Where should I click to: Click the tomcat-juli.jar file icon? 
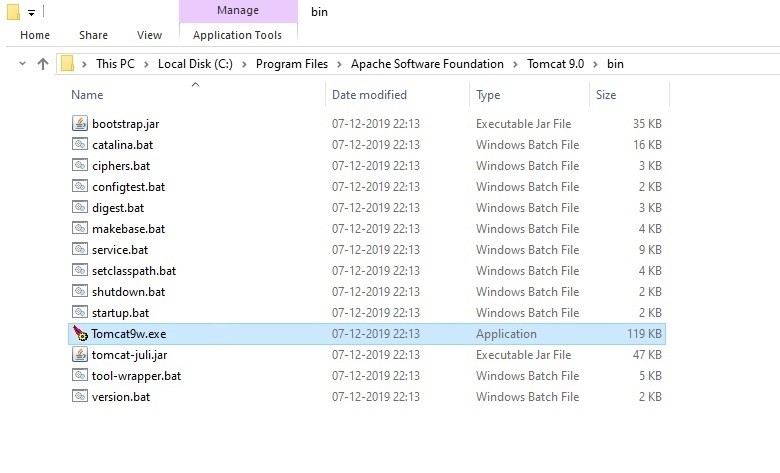(80, 354)
